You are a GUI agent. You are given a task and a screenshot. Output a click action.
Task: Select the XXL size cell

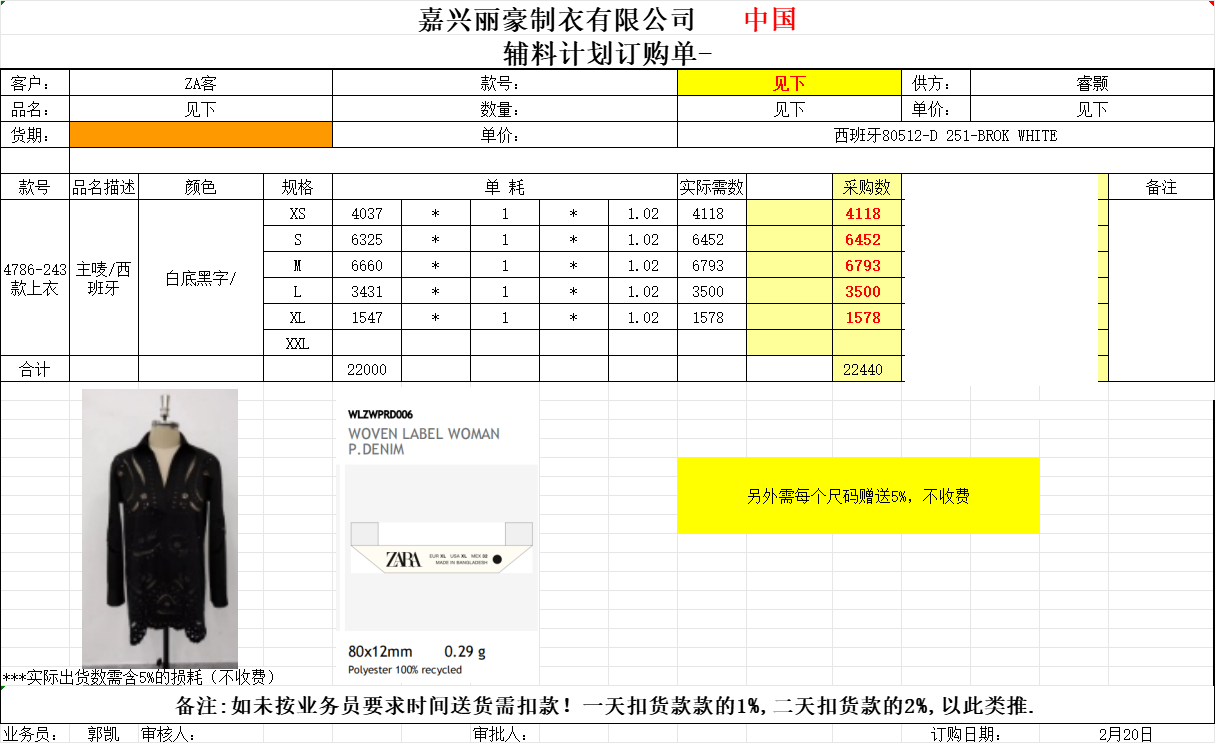(x=298, y=344)
